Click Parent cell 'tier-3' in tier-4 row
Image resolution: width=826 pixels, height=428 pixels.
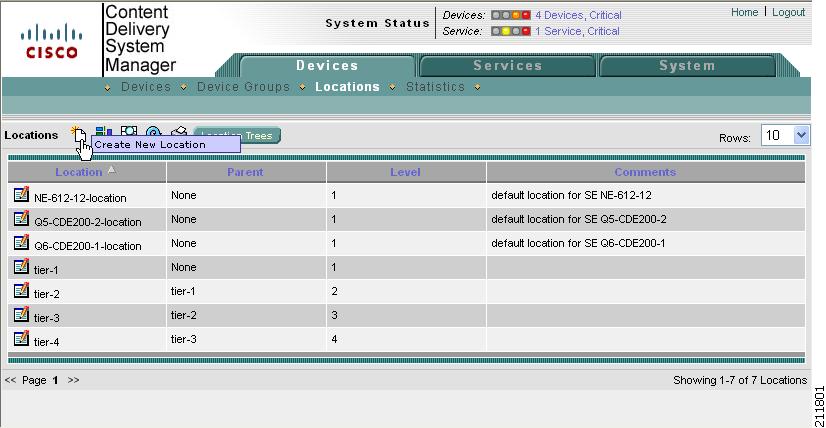click(184, 339)
